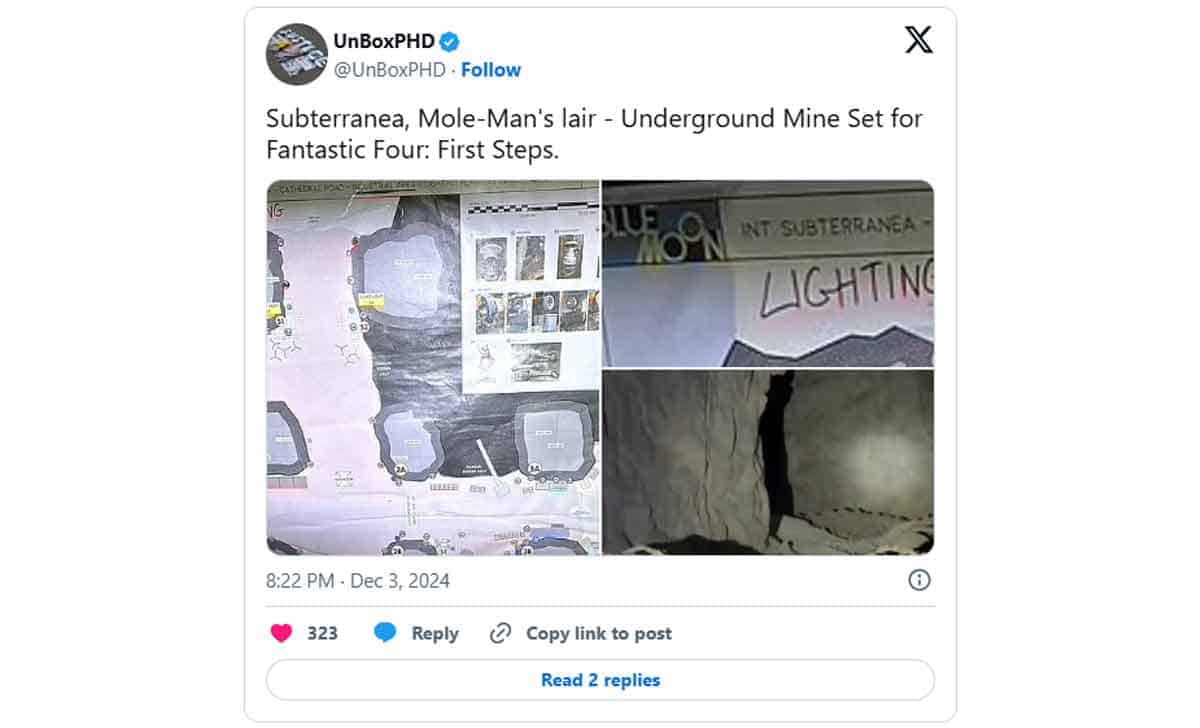Screen dimensions: 1200x728
Task: Click the Subterranea Mole-Man's lair tweet text
Action: tap(594, 134)
